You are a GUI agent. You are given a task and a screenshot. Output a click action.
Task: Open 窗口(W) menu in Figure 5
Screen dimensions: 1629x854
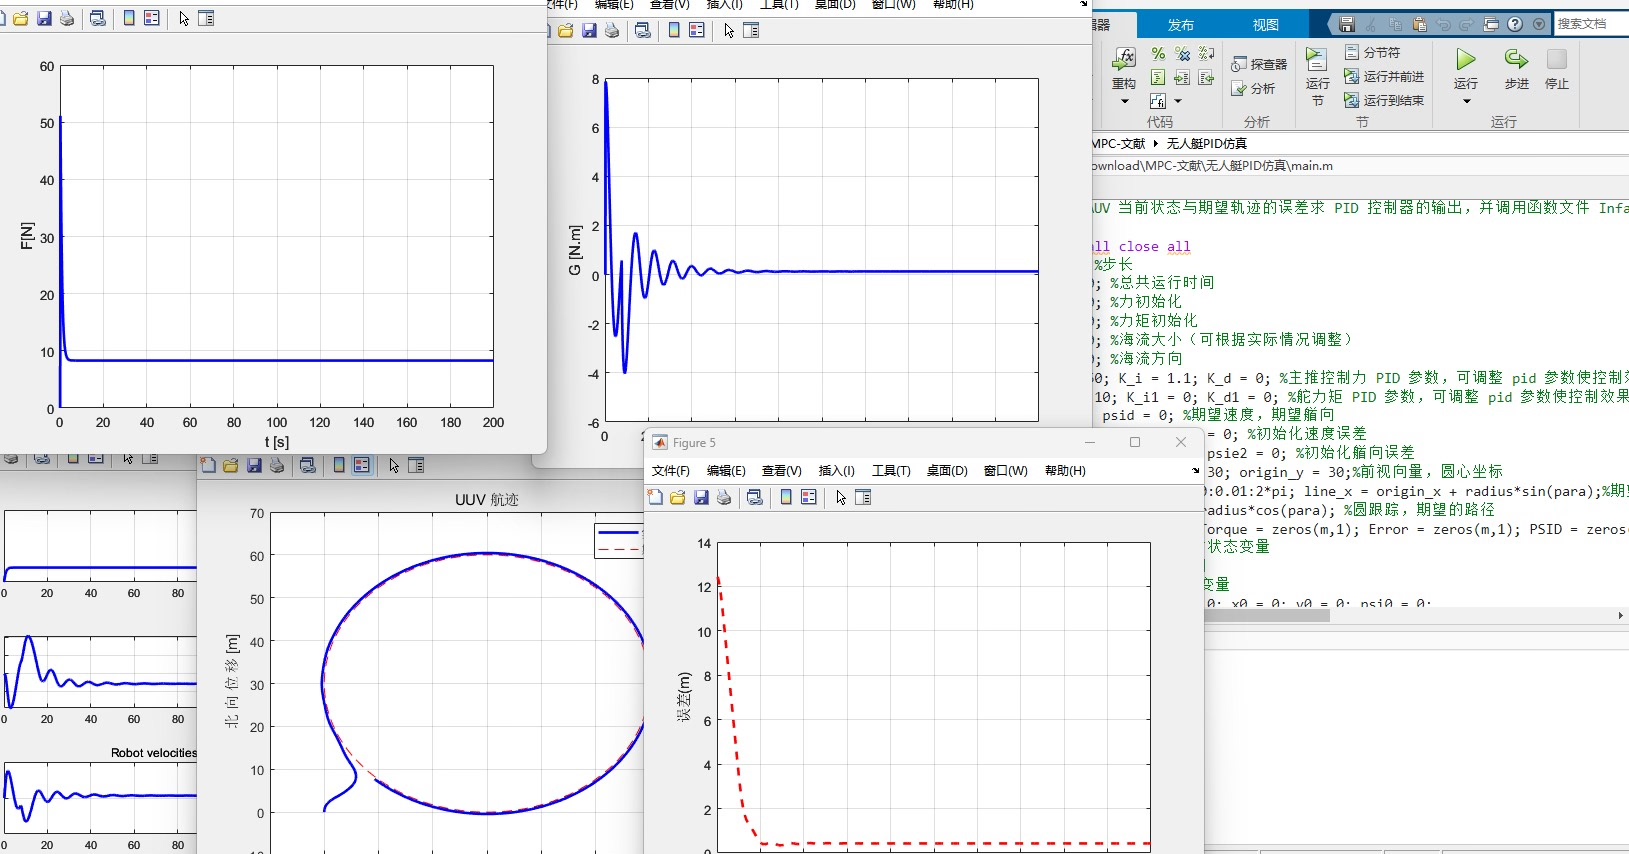1005,471
